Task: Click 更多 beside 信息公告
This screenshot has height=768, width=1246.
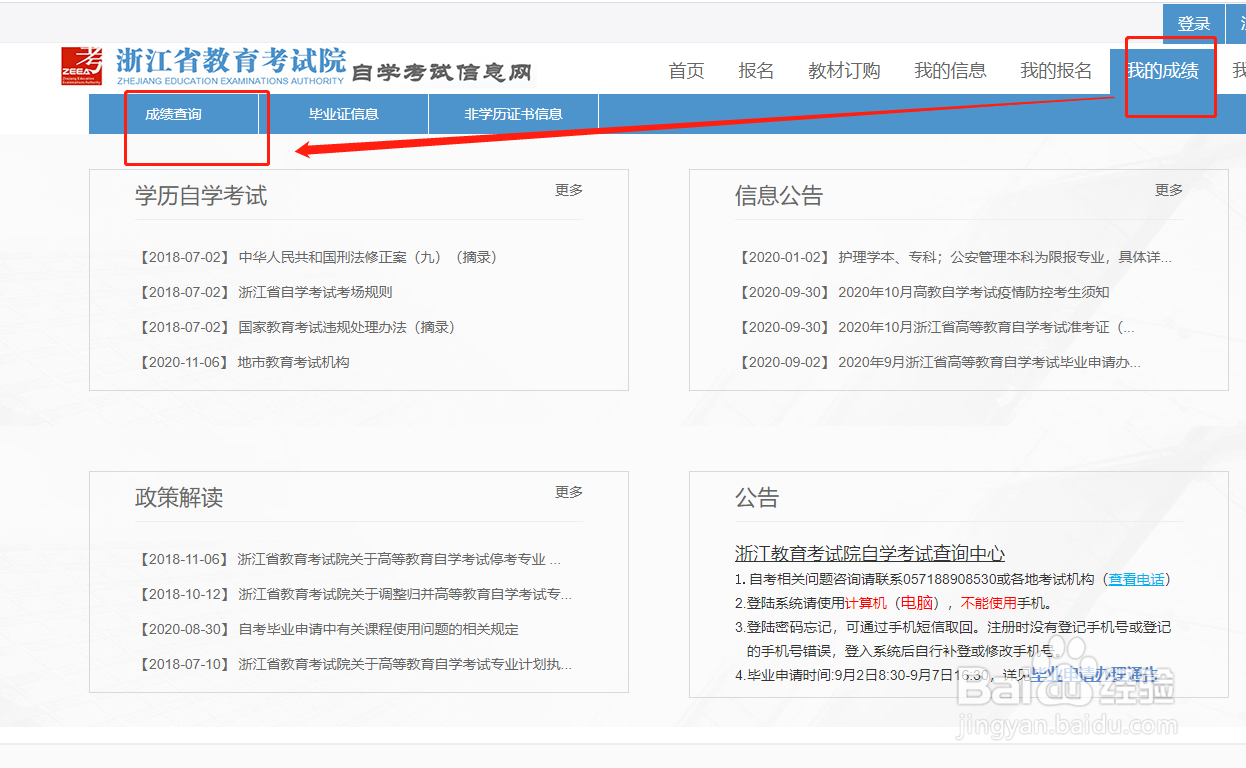Action: click(1168, 189)
